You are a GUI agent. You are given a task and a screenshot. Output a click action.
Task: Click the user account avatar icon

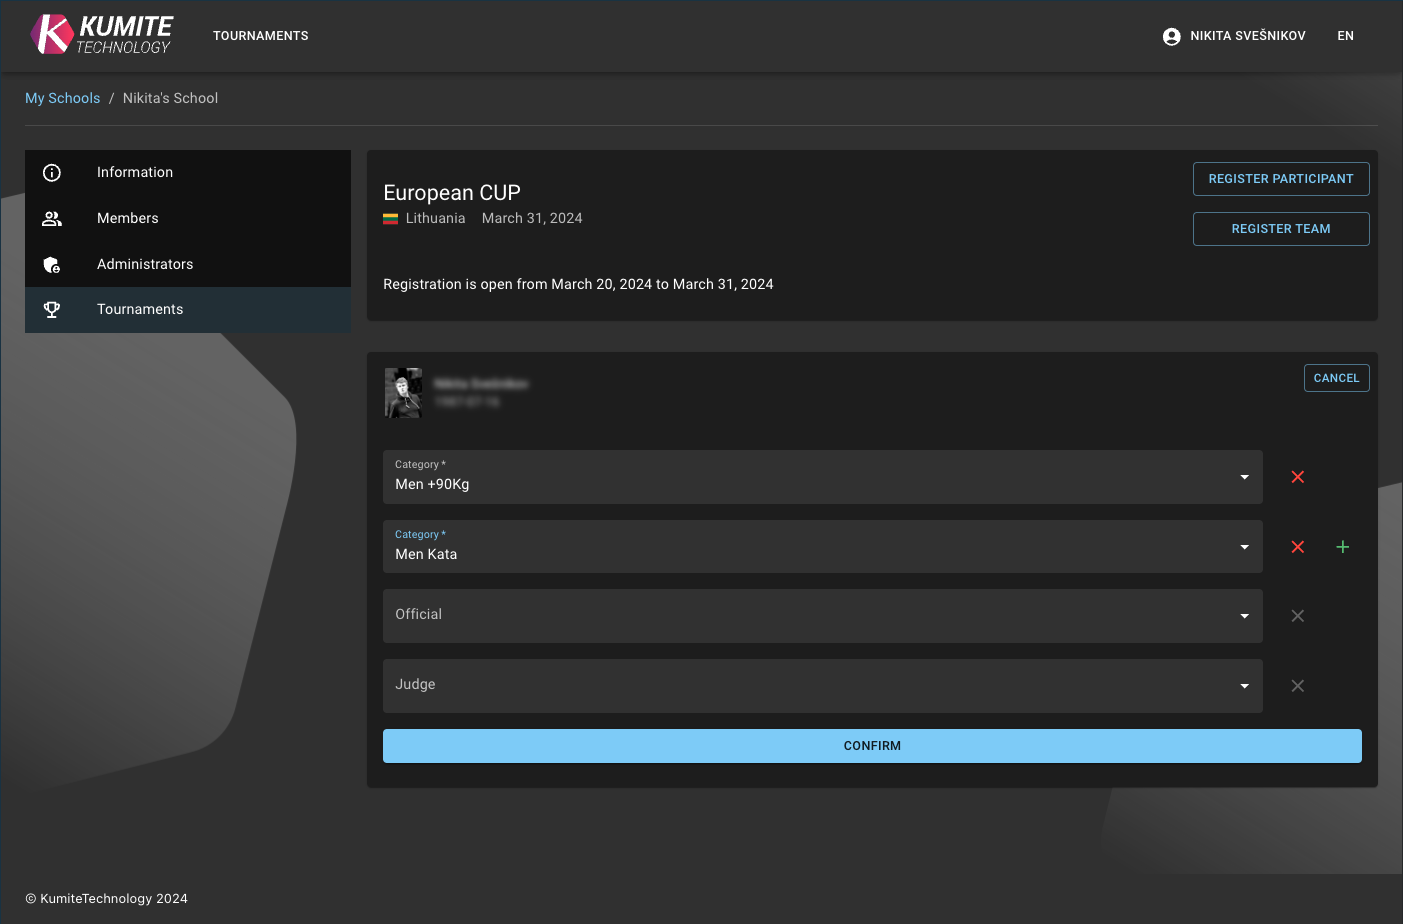click(1171, 36)
